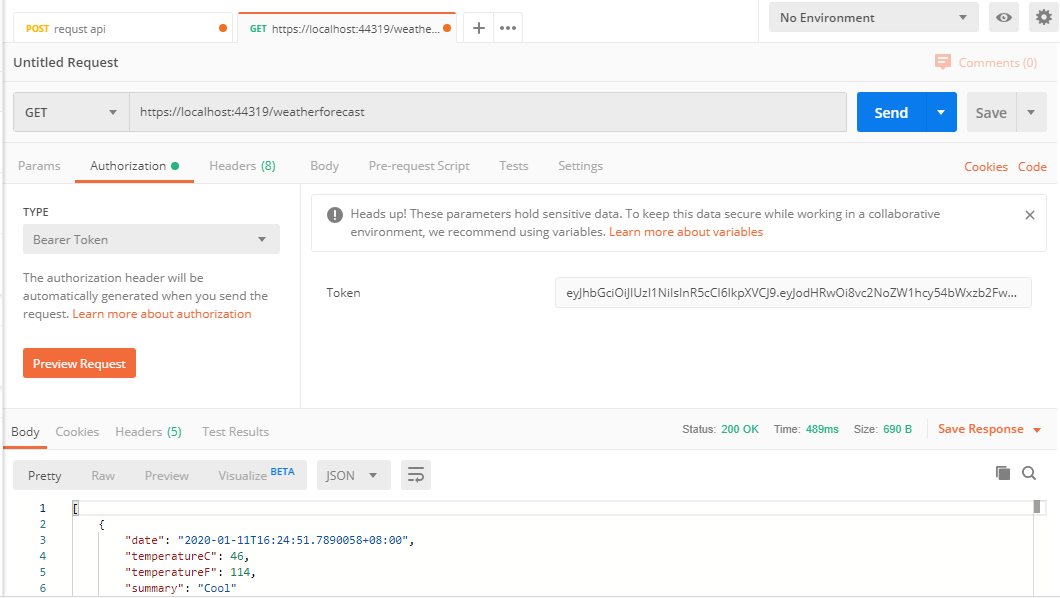Copy response body to clipboard
The height and width of the screenshot is (598, 1060).
tap(1003, 473)
